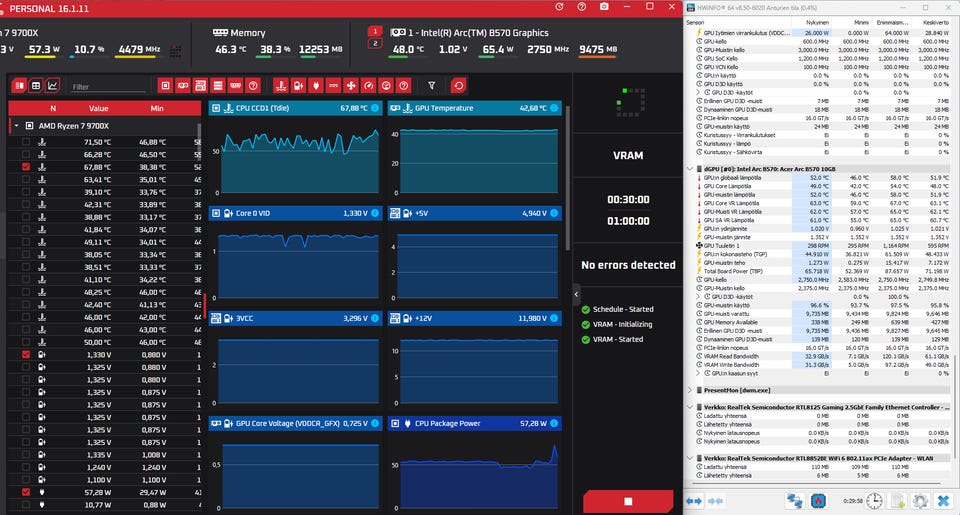960x515 pixels.
Task: Open HWiNFO settings gear icon
Action: pyautogui.click(x=920, y=501)
